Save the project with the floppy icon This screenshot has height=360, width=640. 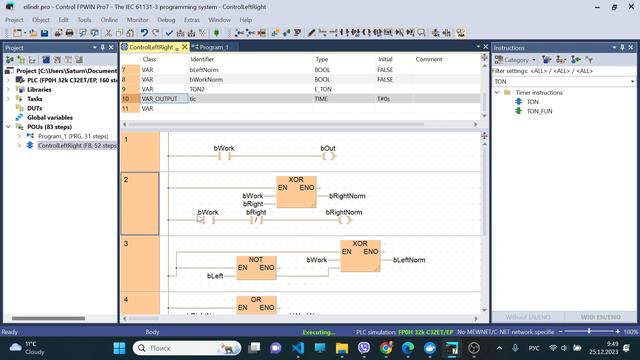(x=44, y=33)
